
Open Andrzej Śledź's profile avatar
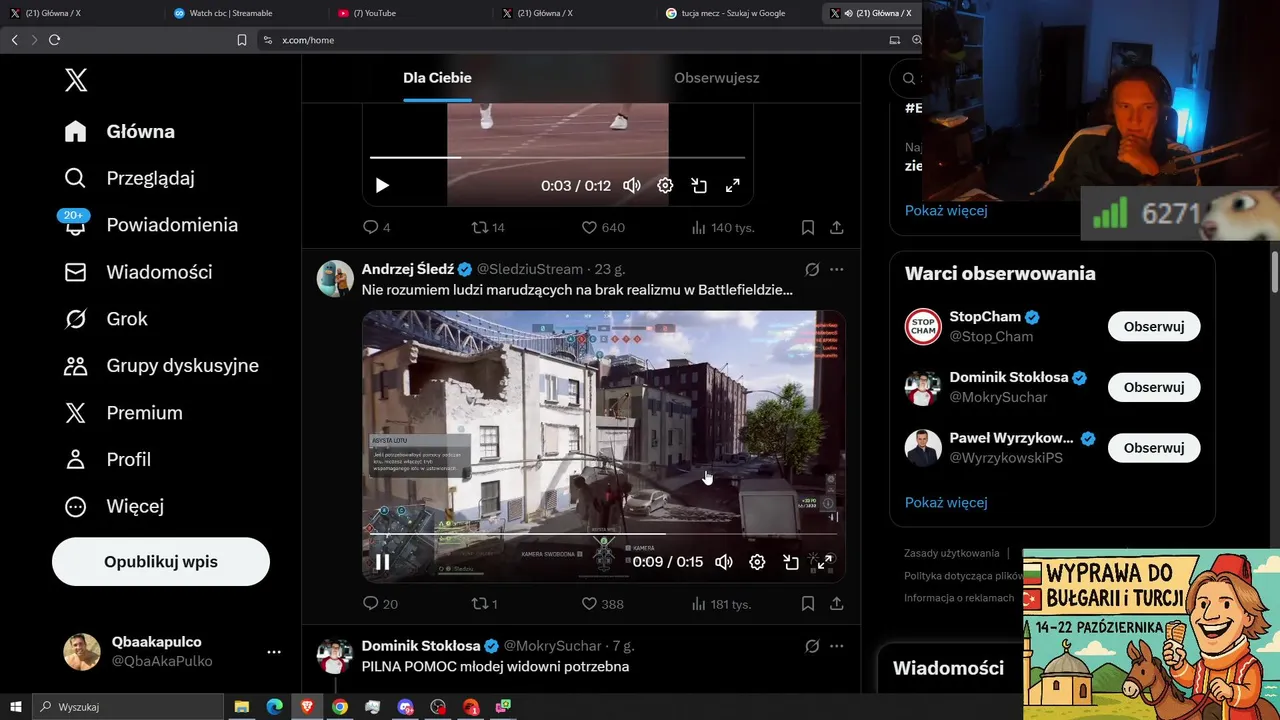pos(336,279)
